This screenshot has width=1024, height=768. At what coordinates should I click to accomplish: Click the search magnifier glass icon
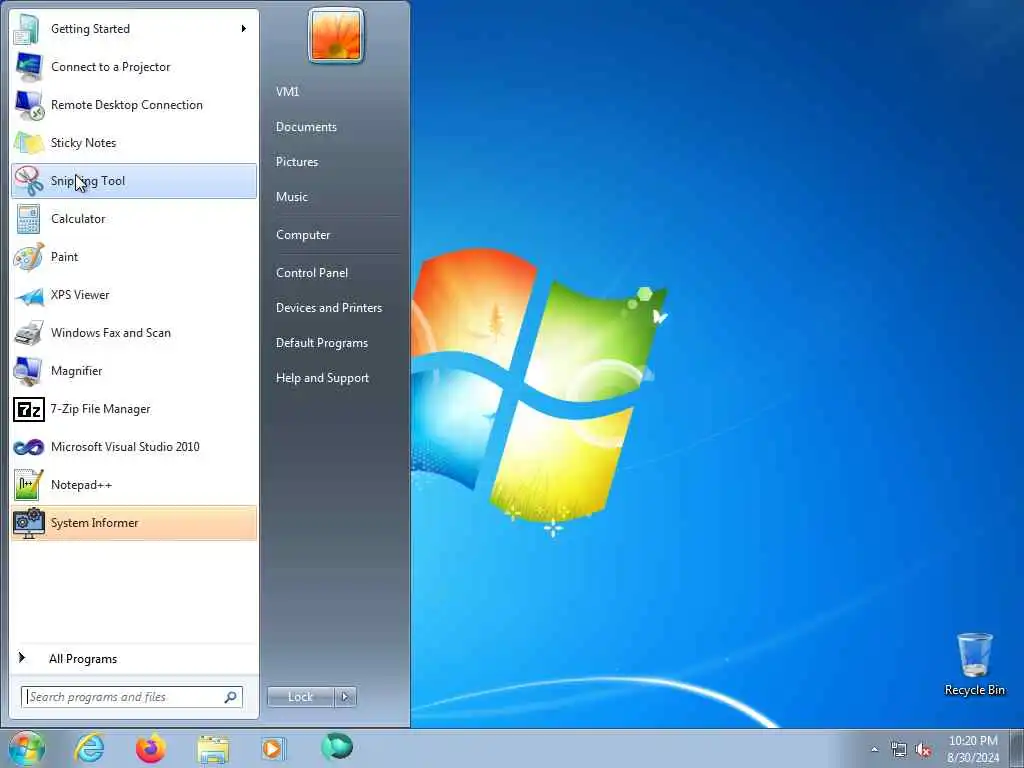pyautogui.click(x=231, y=697)
